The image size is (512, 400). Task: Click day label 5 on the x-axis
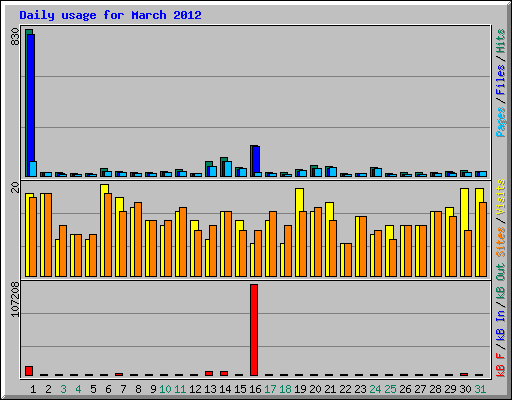pos(93,389)
